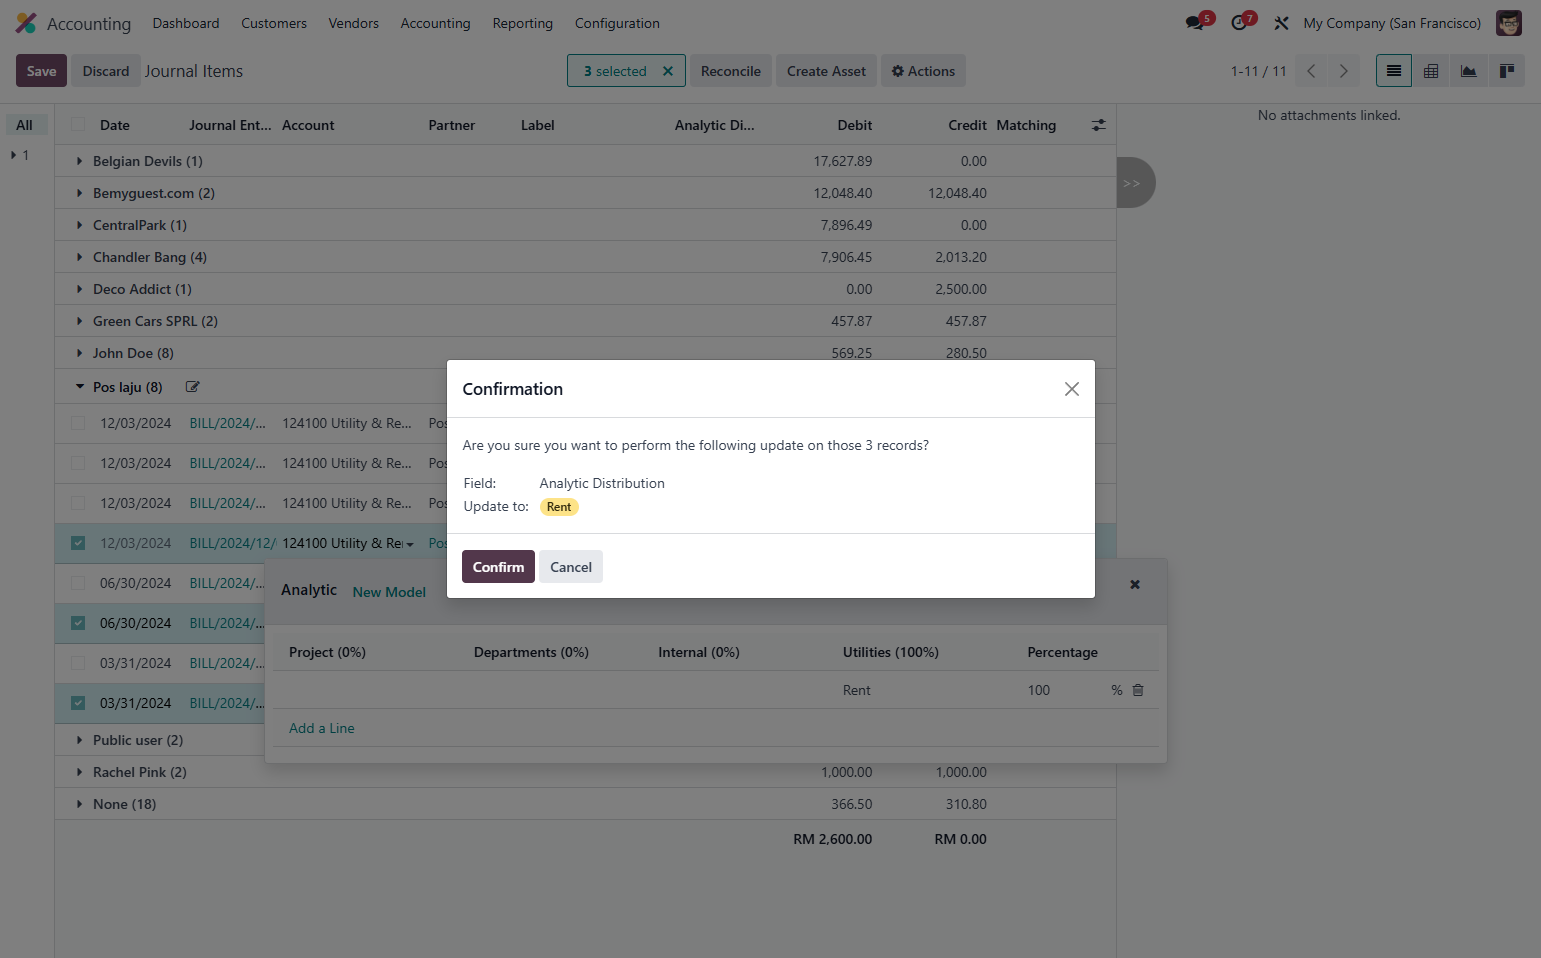Open the Reporting menu
This screenshot has width=1541, height=958.
[522, 23]
